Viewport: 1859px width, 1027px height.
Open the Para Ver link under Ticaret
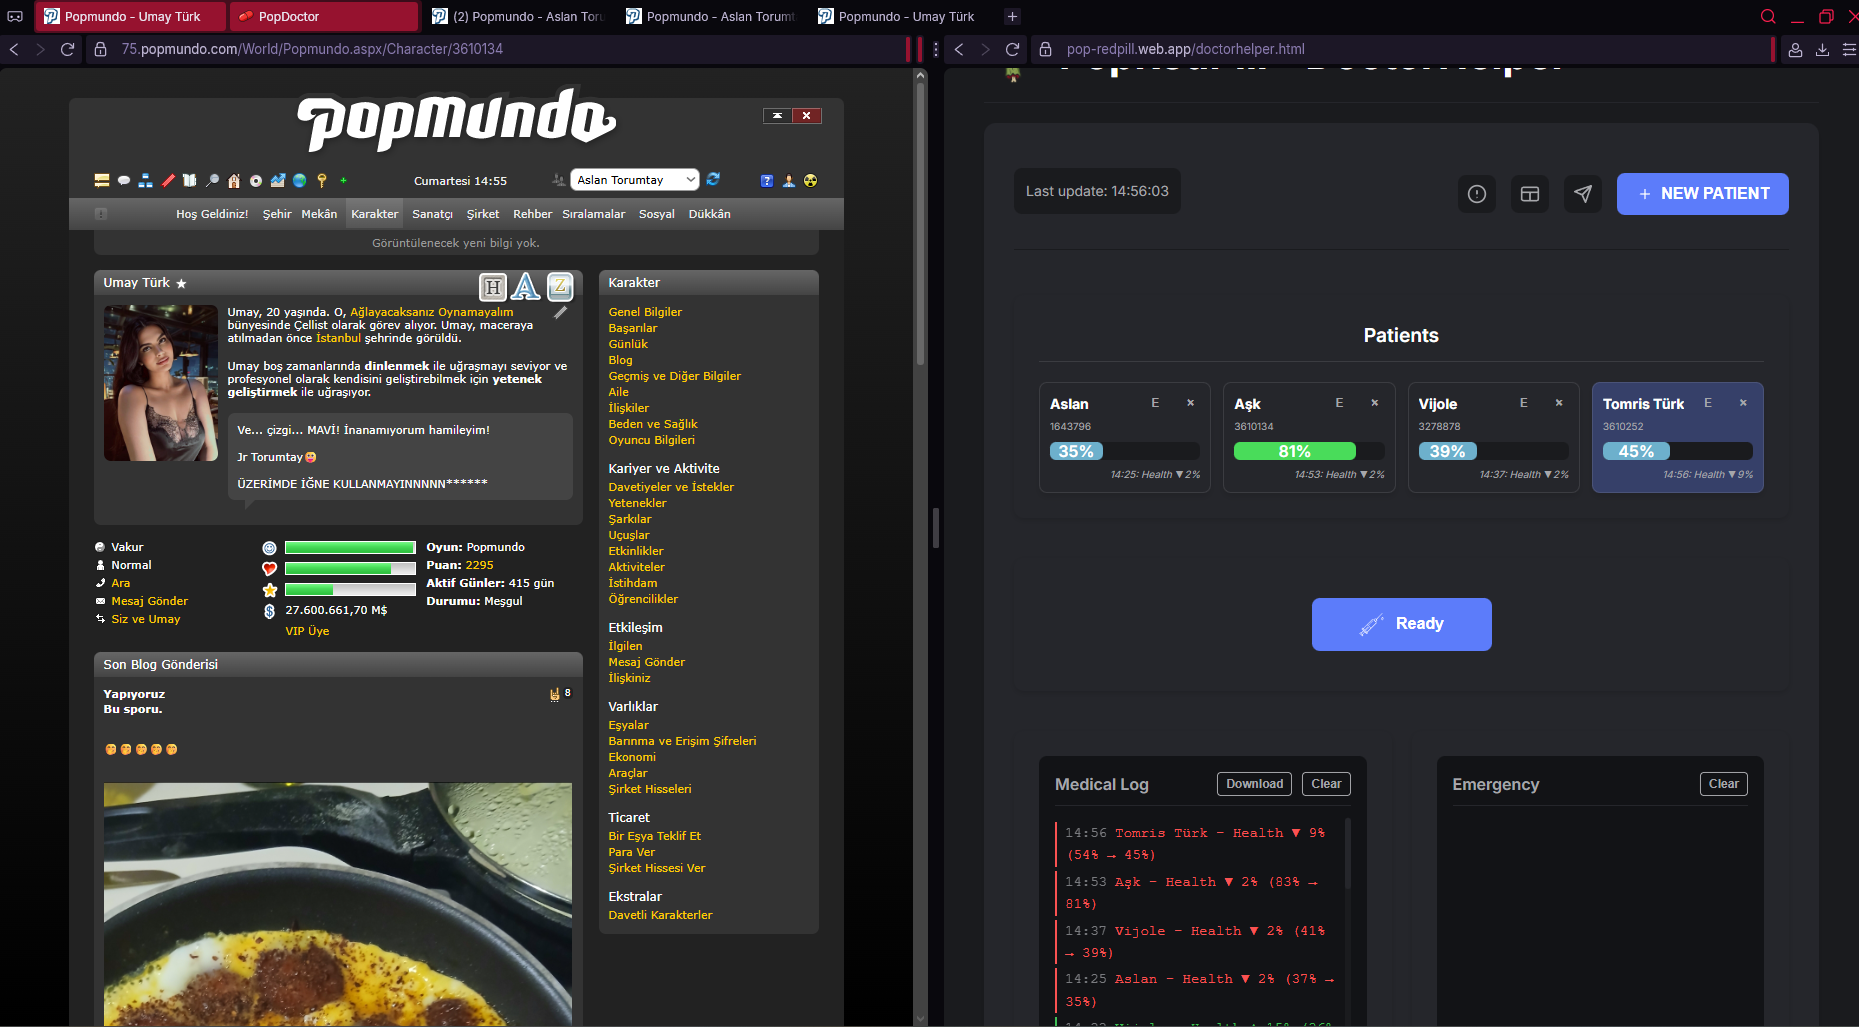coord(632,852)
